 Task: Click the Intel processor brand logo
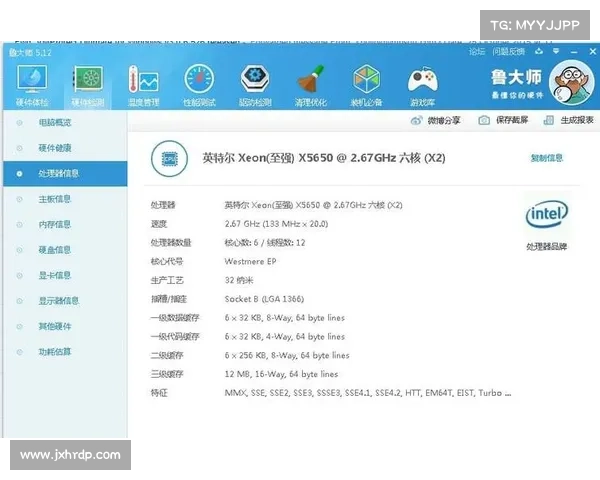click(x=546, y=215)
